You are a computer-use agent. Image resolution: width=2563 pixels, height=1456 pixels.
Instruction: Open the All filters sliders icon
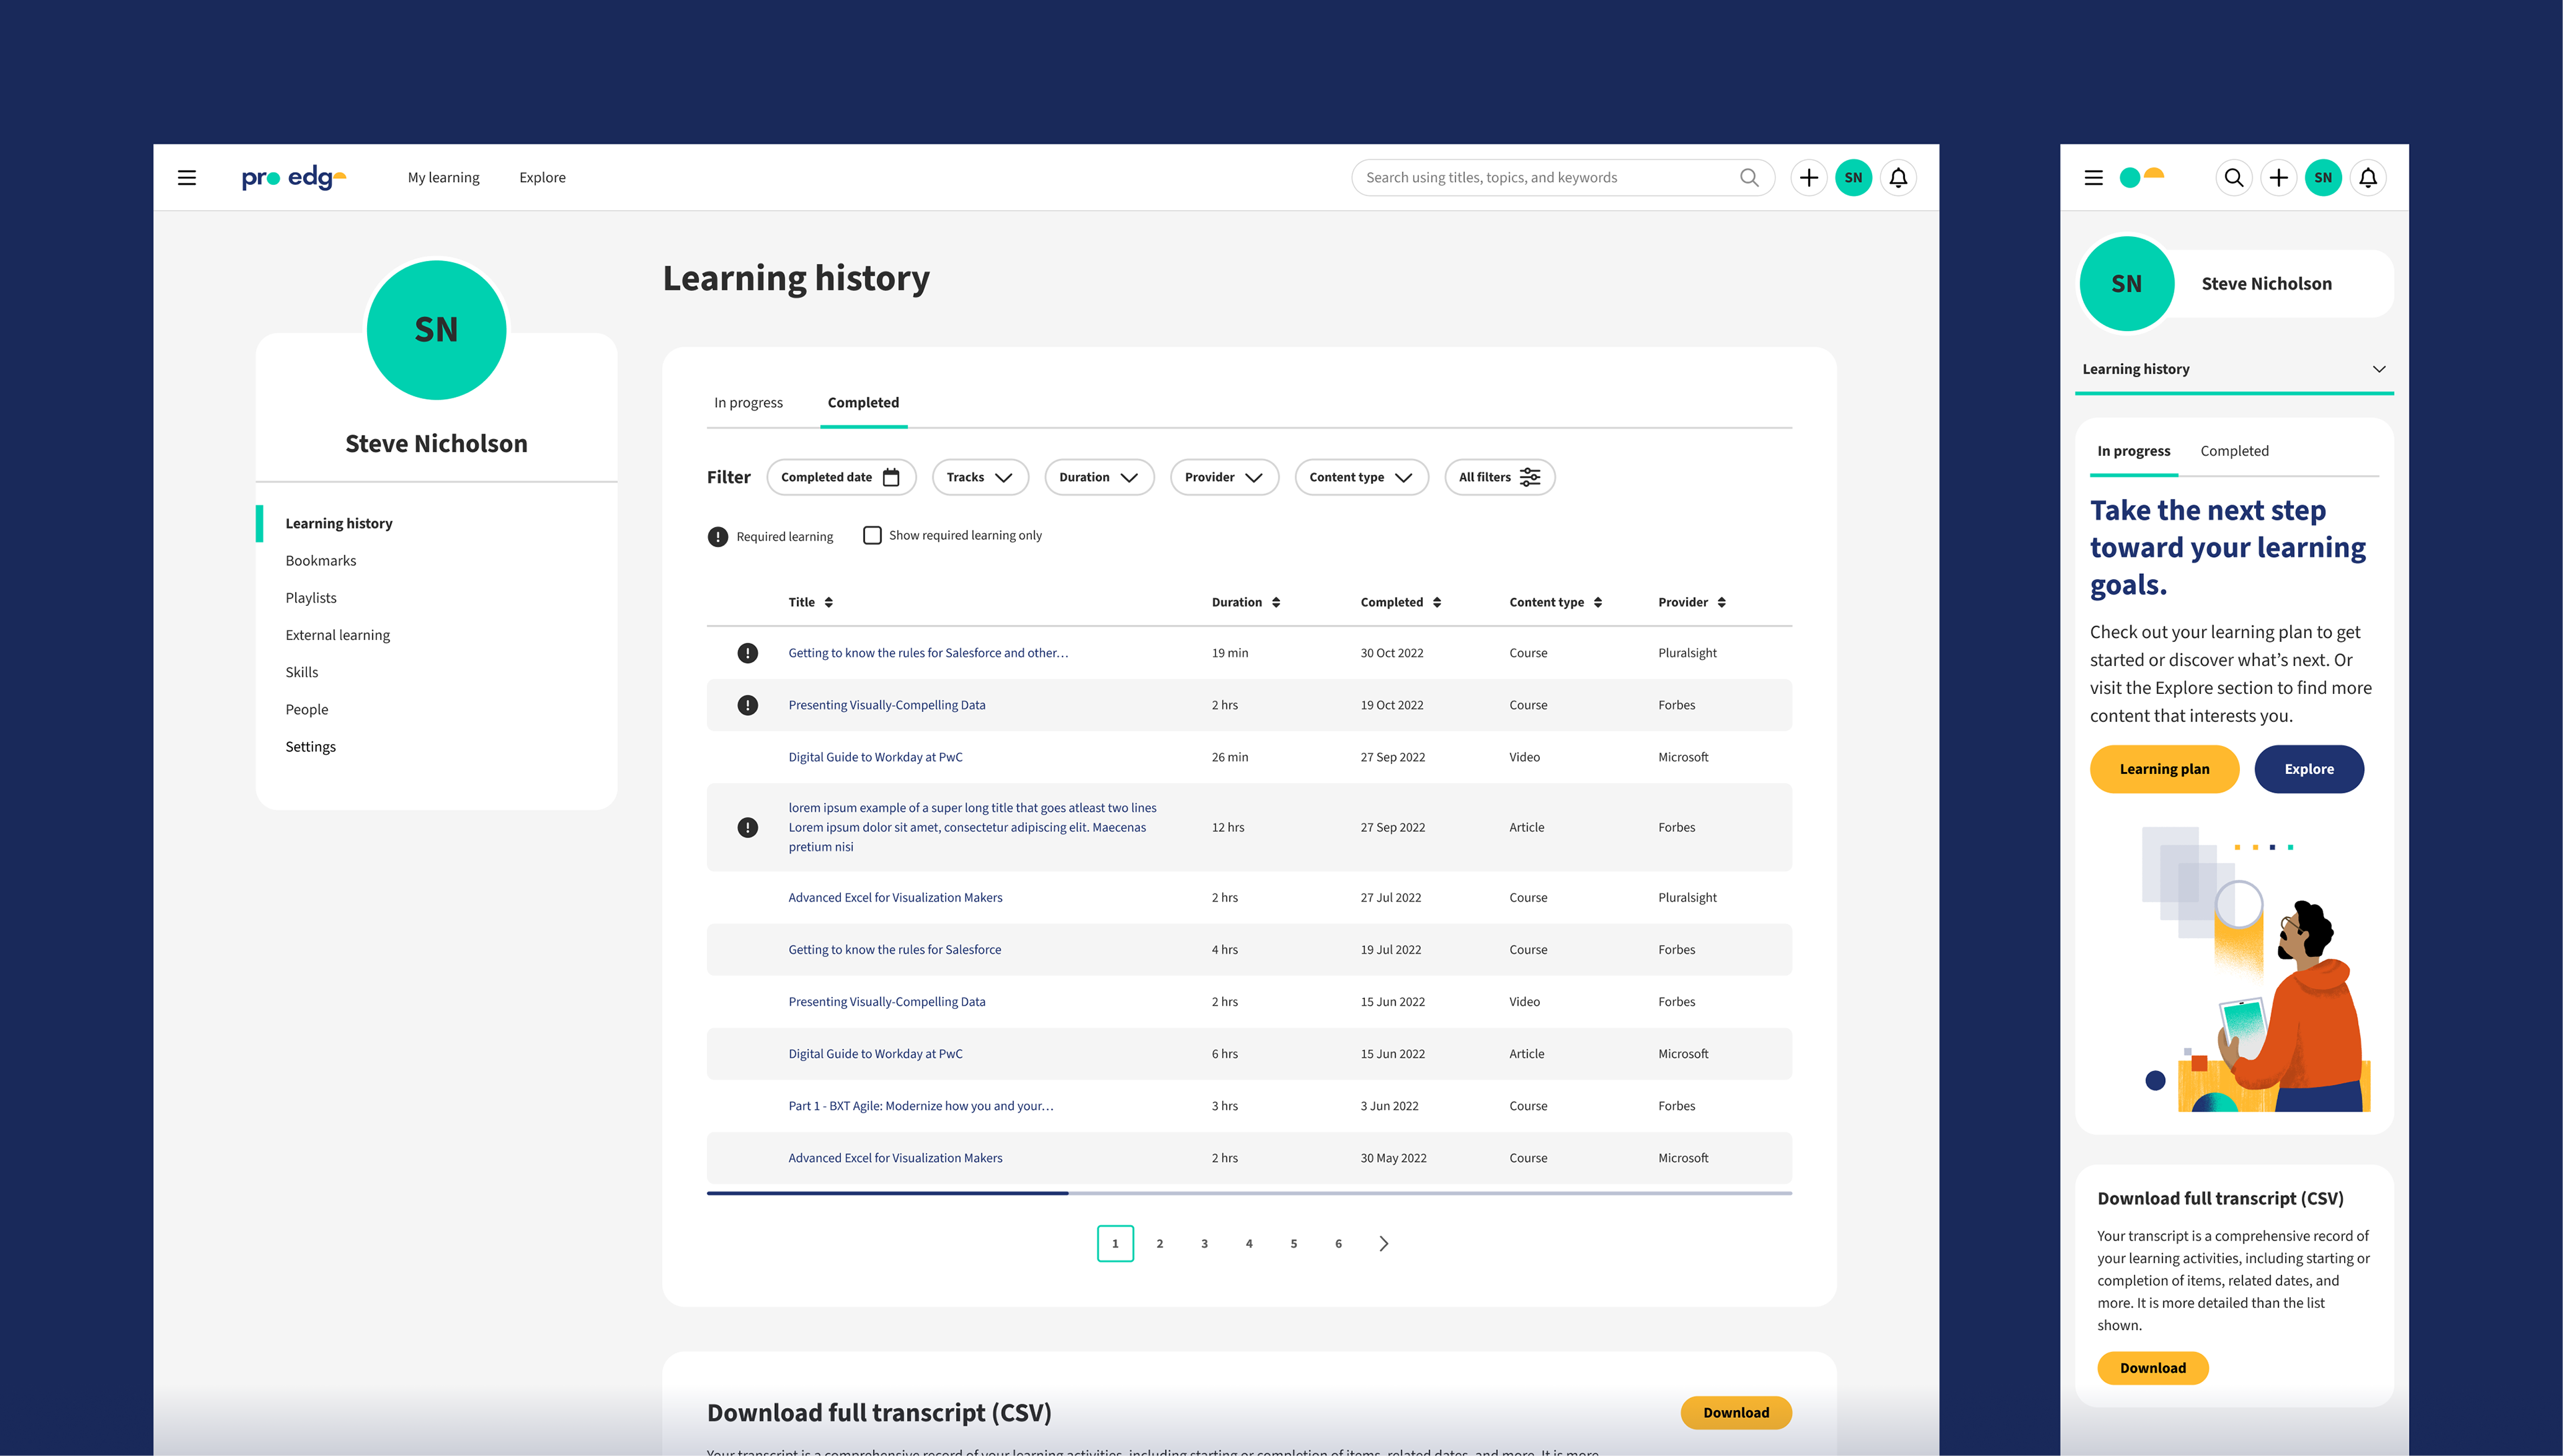pos(1530,477)
